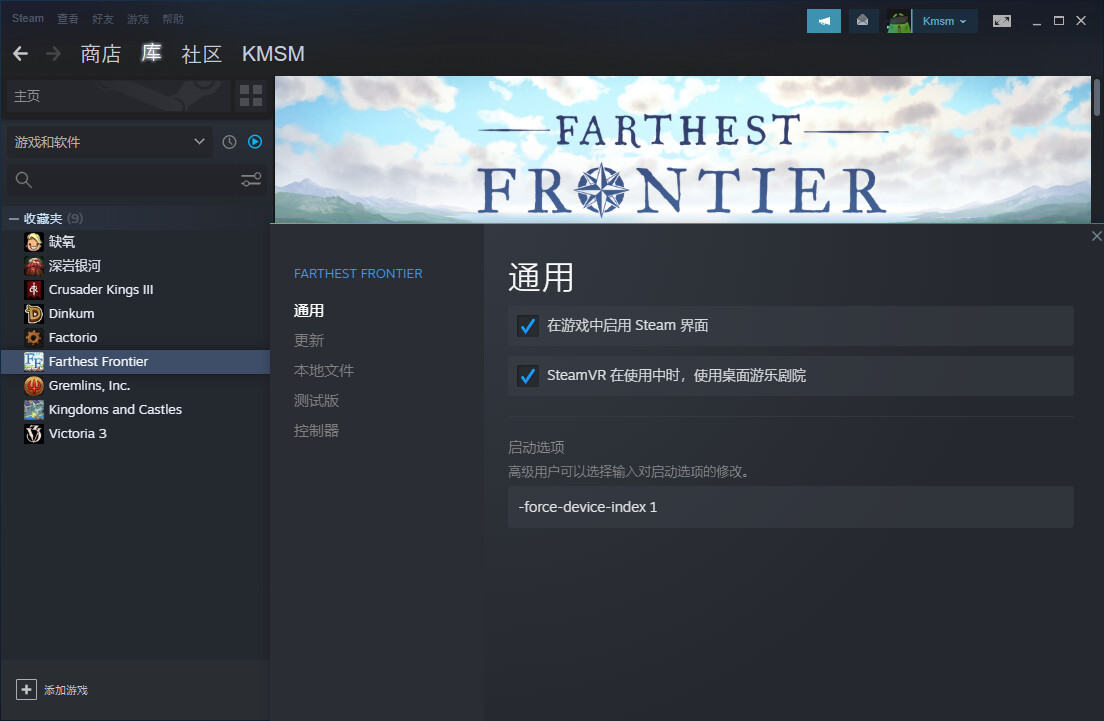The image size is (1104, 721).
Task: Click the recent activity clock icon
Action: [x=230, y=142]
